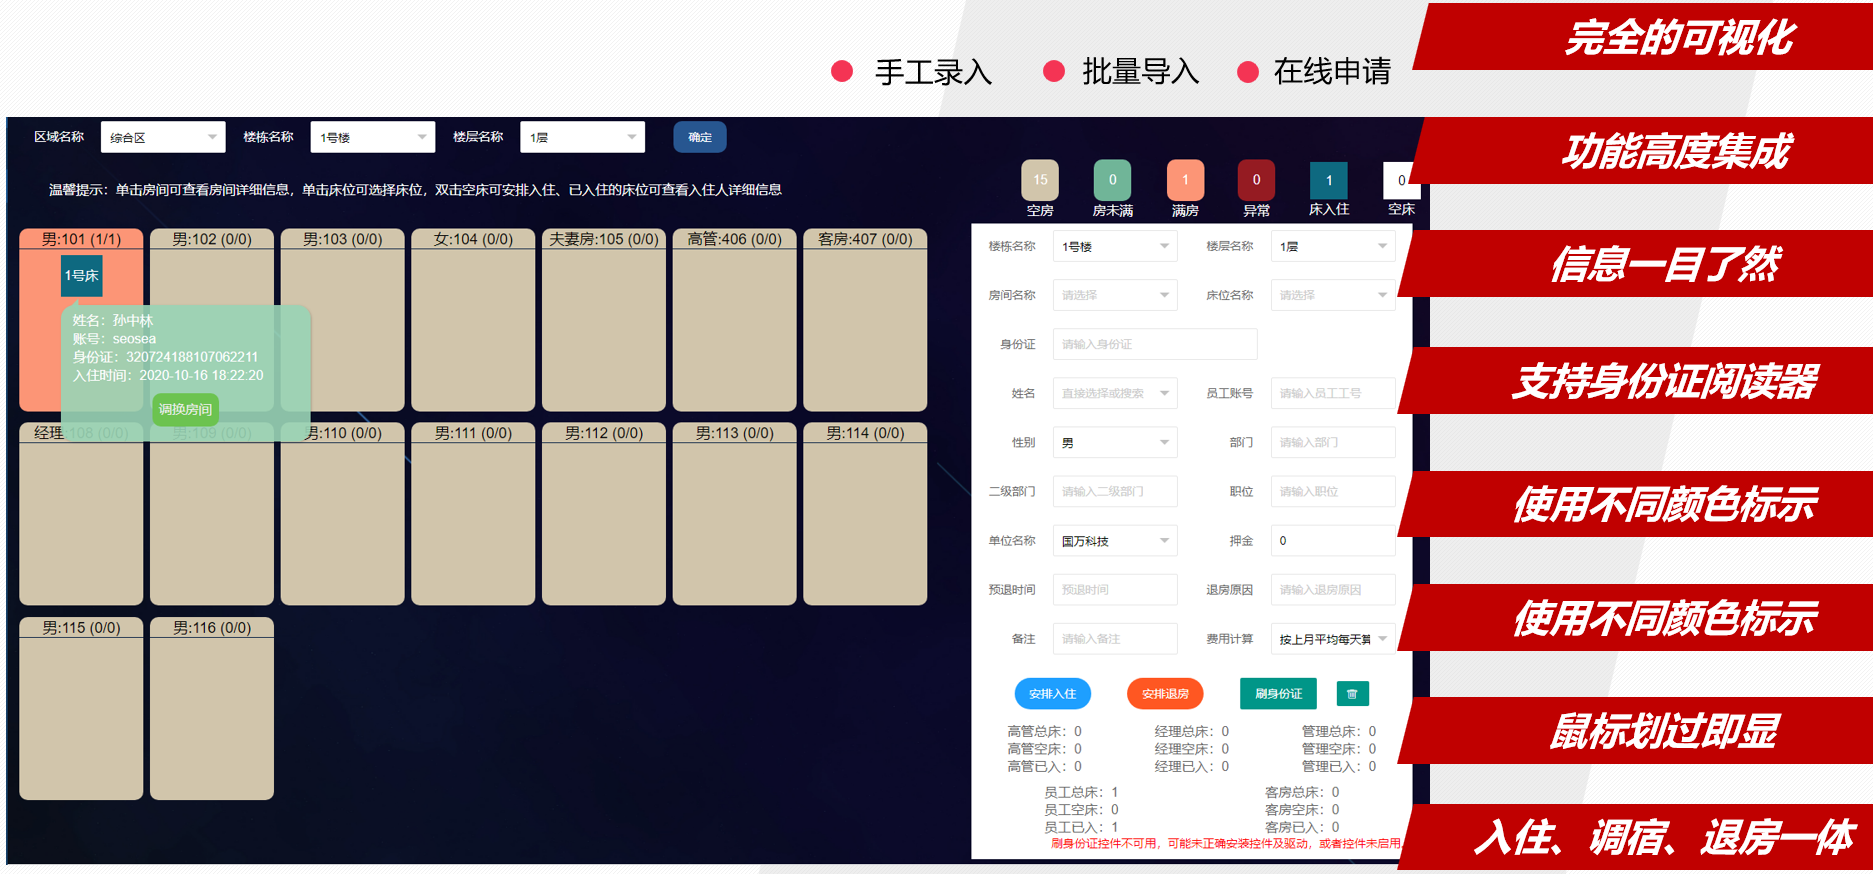Select room card 男:102 (0/0)
This screenshot has height=874, width=1873.
pyautogui.click(x=212, y=320)
